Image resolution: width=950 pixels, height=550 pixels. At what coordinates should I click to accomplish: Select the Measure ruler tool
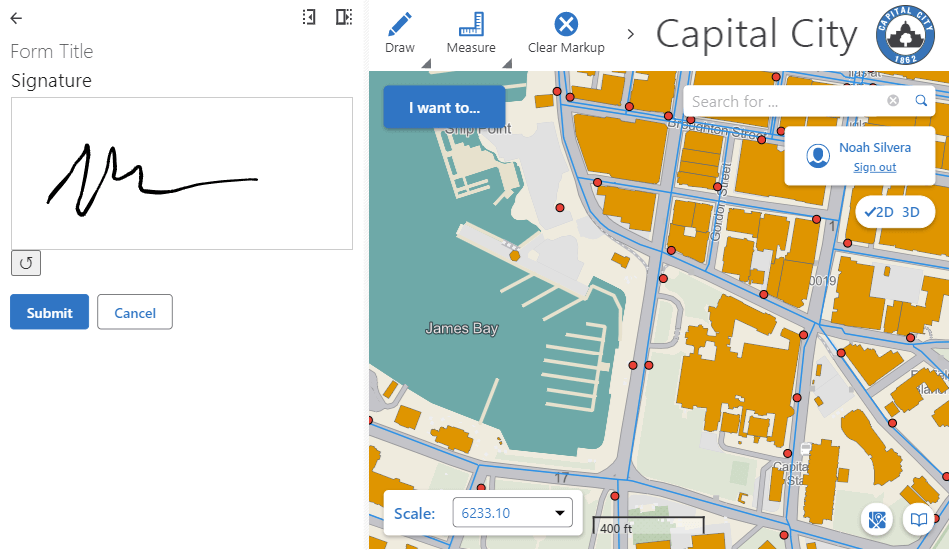pyautogui.click(x=471, y=25)
